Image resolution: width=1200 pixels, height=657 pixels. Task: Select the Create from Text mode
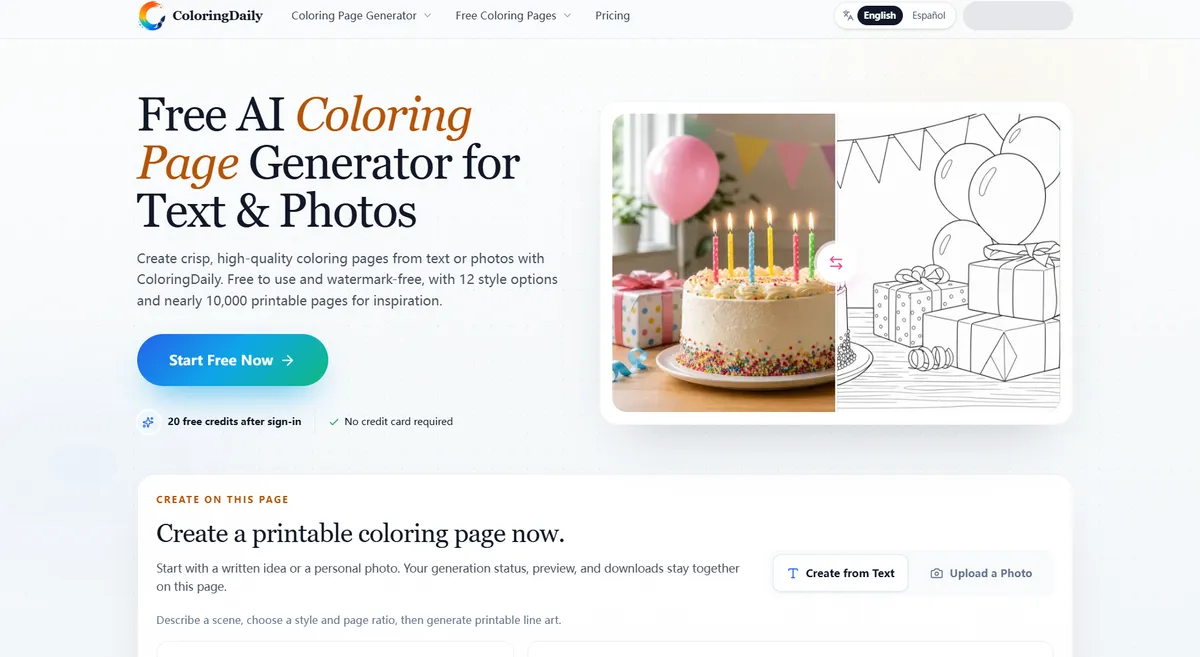(840, 573)
